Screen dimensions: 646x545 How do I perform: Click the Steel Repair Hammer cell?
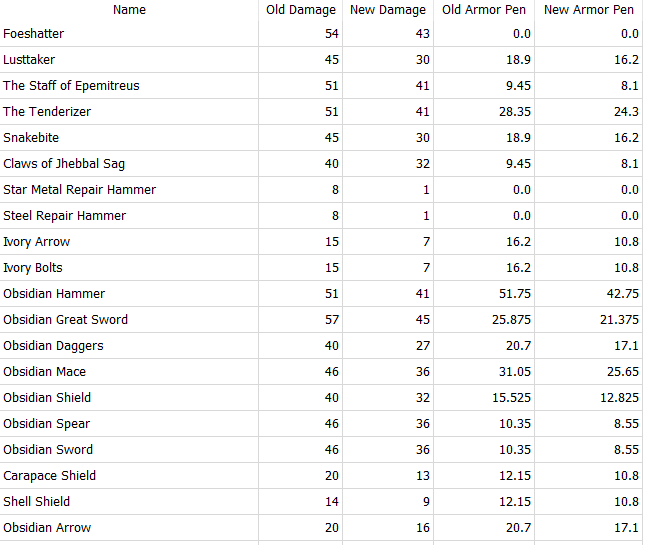coord(65,216)
